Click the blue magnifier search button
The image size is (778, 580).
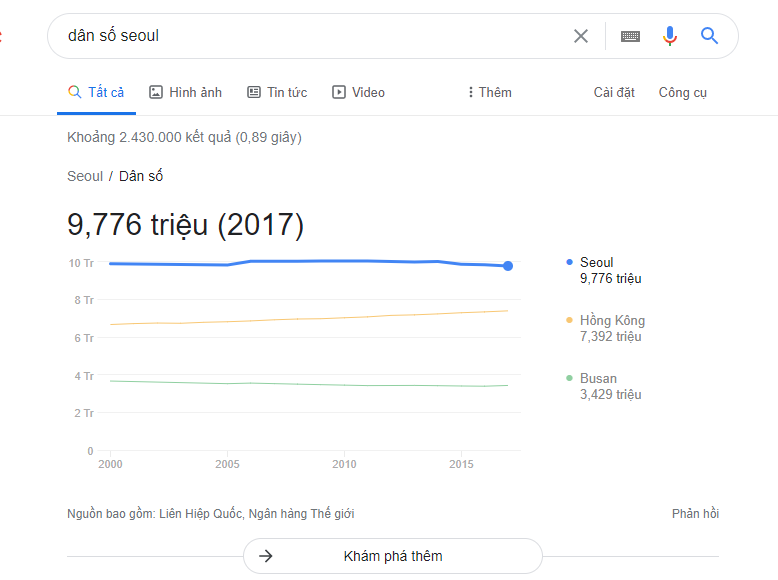pos(709,36)
